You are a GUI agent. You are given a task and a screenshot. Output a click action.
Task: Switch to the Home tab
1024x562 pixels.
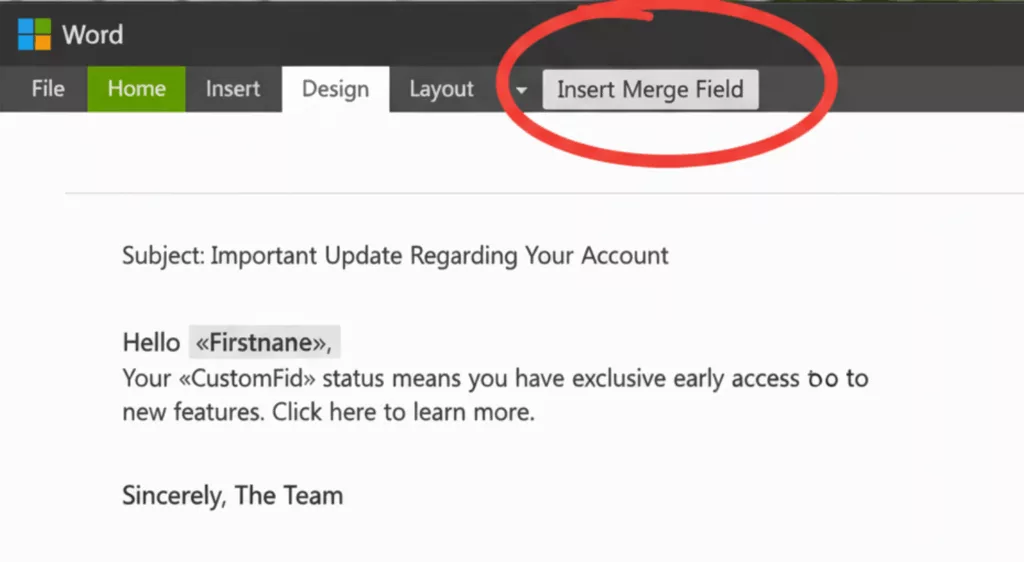tap(136, 89)
